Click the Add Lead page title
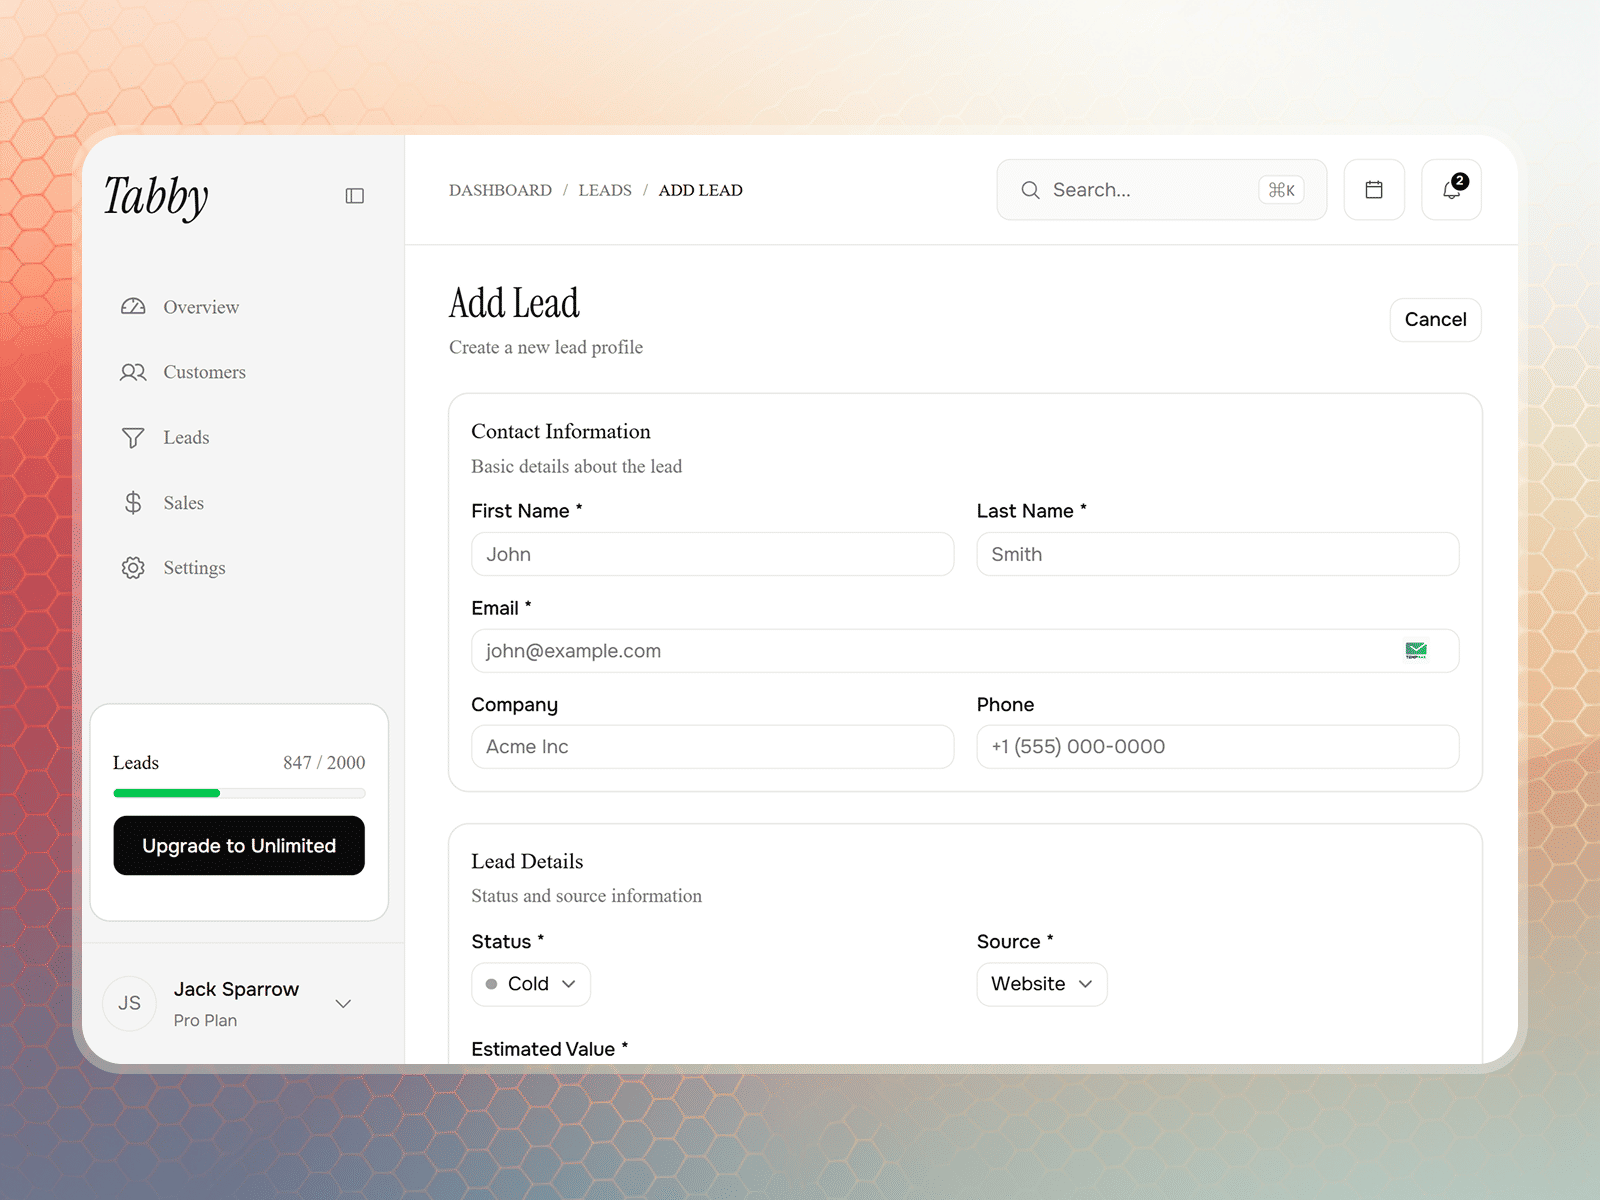 [x=514, y=303]
